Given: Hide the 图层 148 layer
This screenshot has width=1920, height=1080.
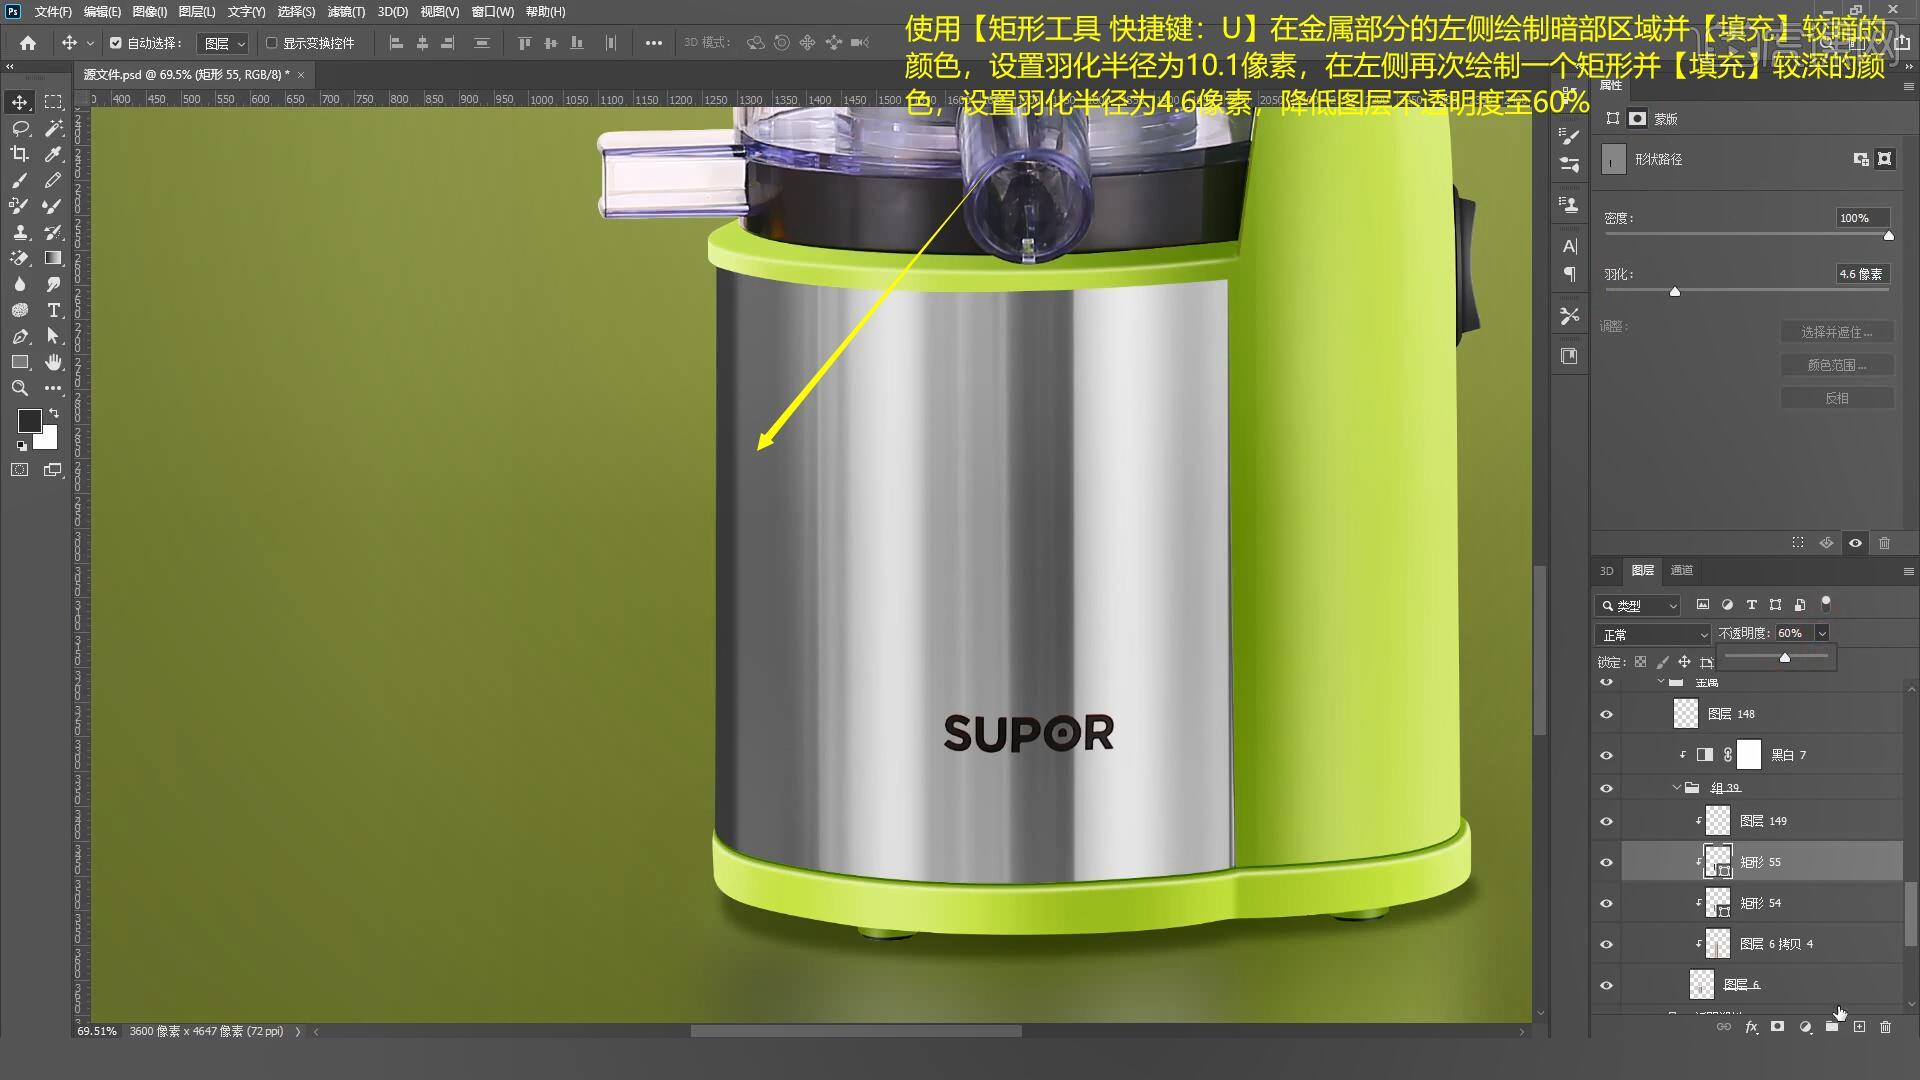Looking at the screenshot, I should tap(1606, 714).
